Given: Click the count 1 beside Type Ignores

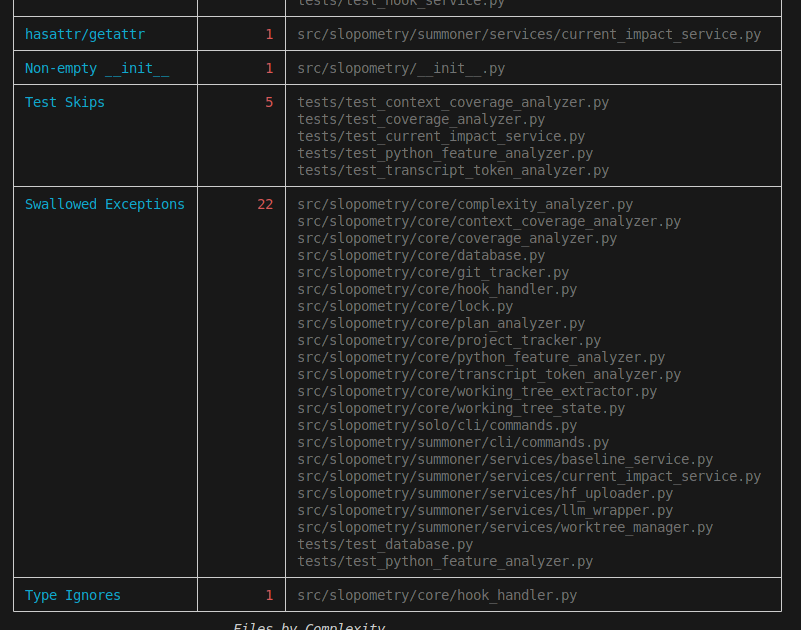Looking at the screenshot, I should pyautogui.click(x=268, y=595).
